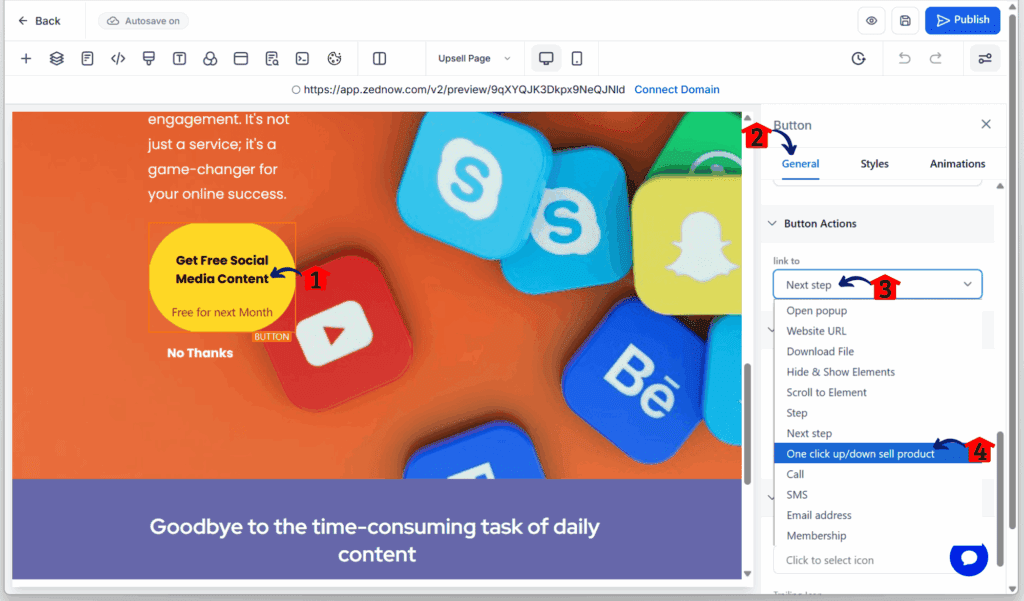Open the layers stack icon
This screenshot has width=1024, height=601.
click(57, 59)
